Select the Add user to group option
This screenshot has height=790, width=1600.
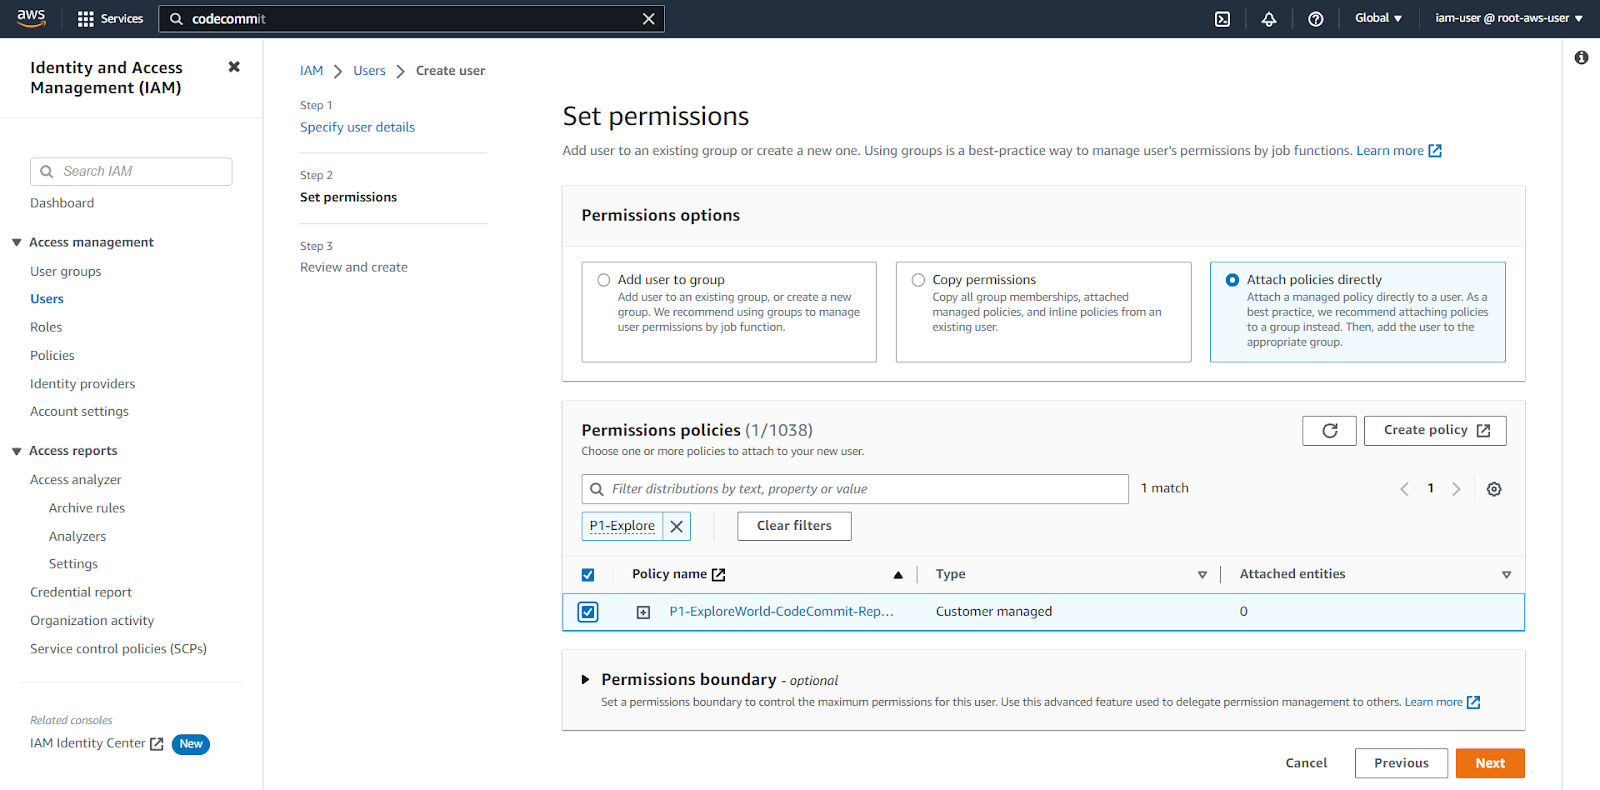604,280
